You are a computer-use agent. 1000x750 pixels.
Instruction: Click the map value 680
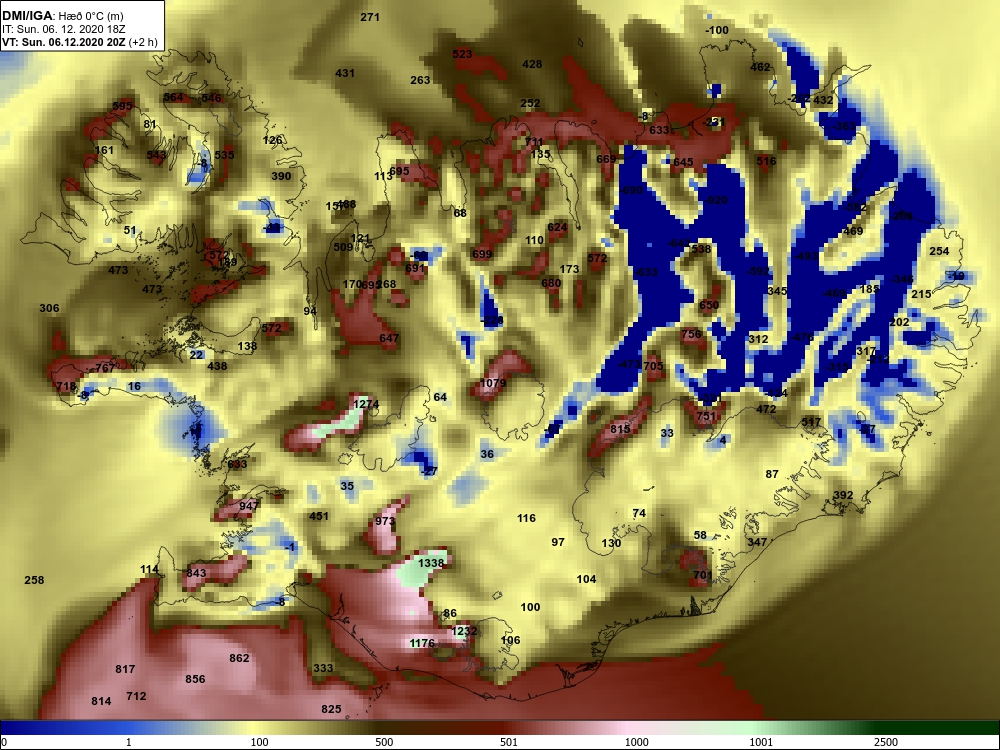point(551,283)
